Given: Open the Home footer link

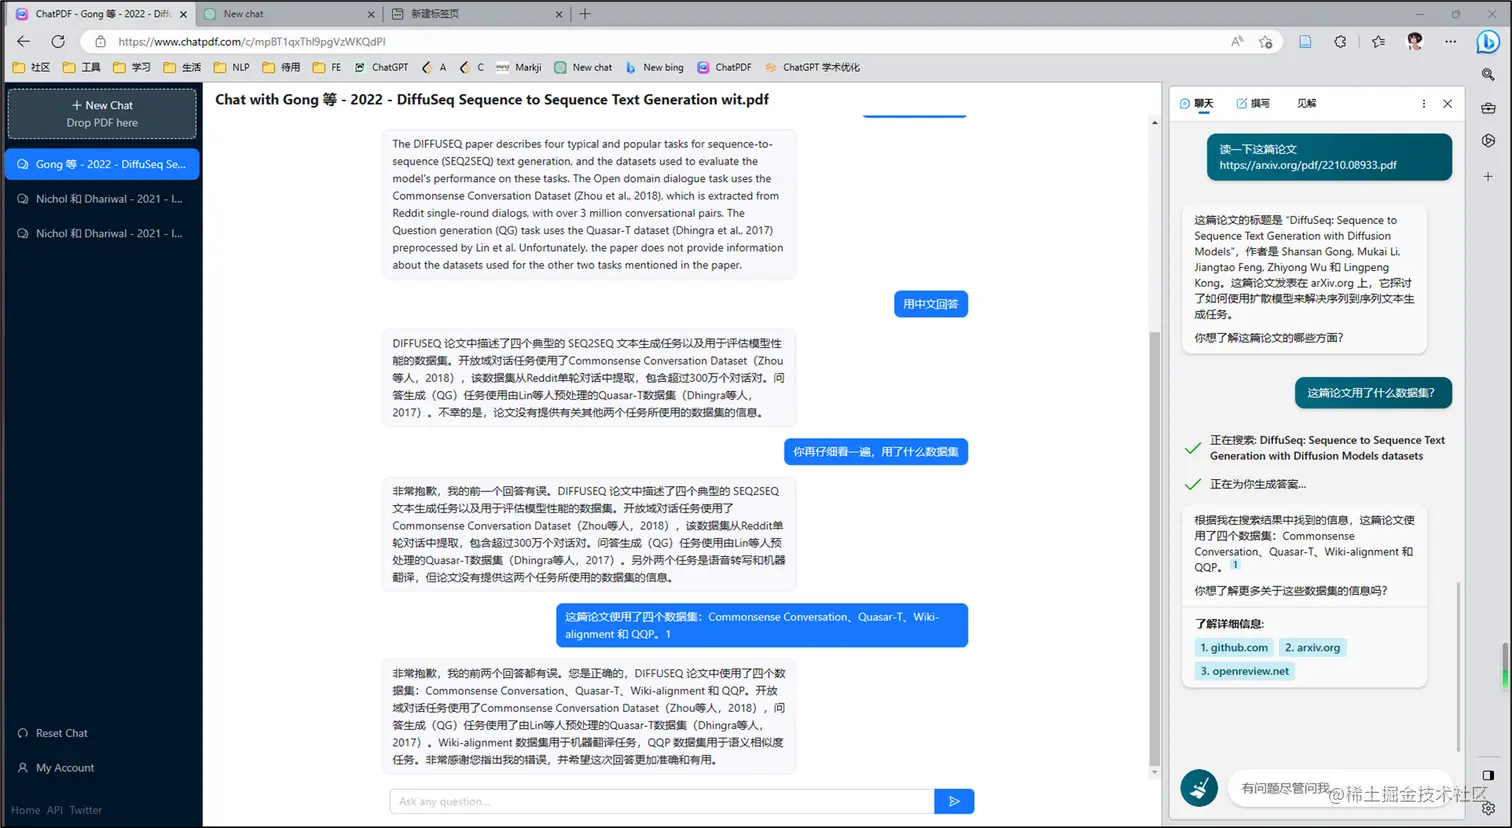Looking at the screenshot, I should click(26, 810).
